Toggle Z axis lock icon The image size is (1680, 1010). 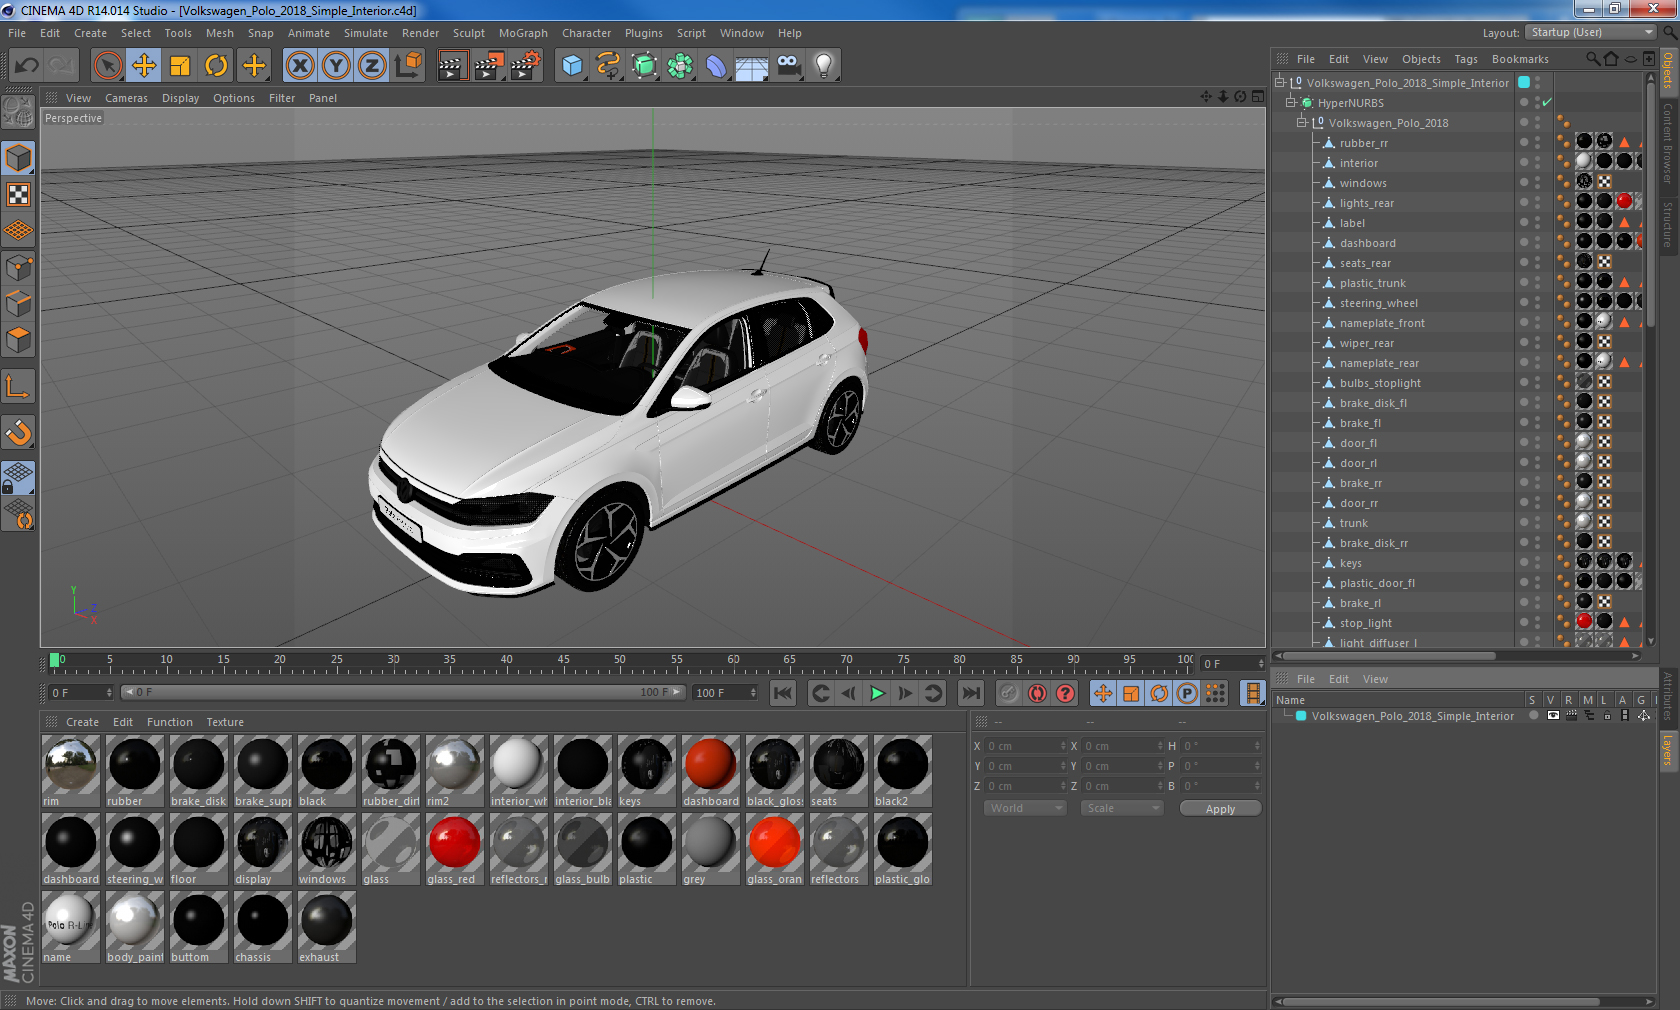(372, 66)
